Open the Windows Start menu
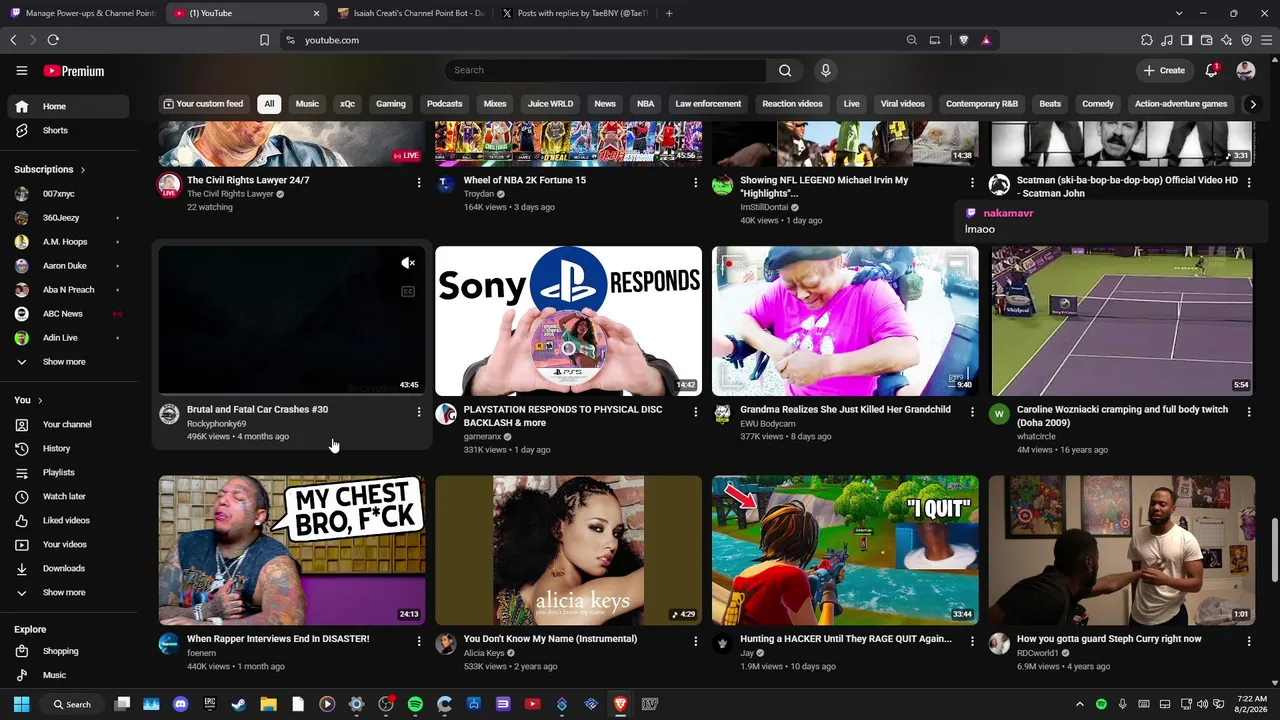 click(x=21, y=704)
